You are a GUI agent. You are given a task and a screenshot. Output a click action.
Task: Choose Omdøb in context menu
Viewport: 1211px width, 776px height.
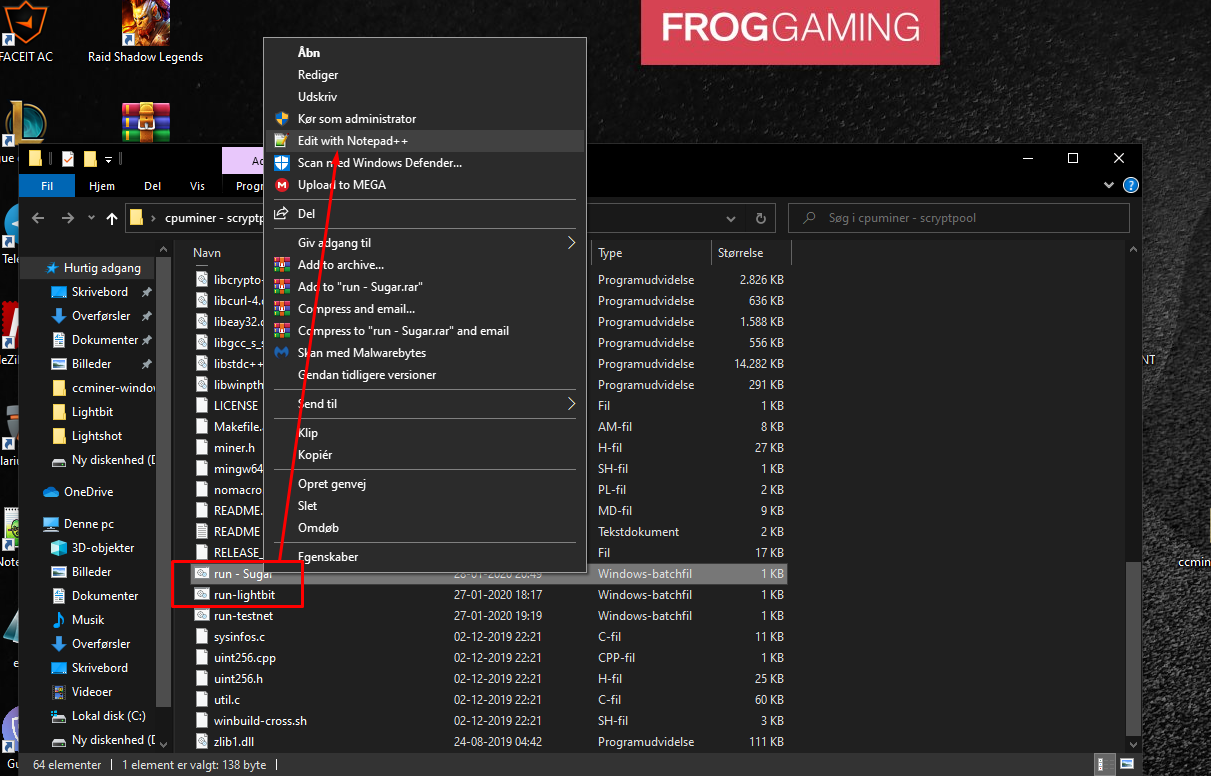(x=318, y=528)
